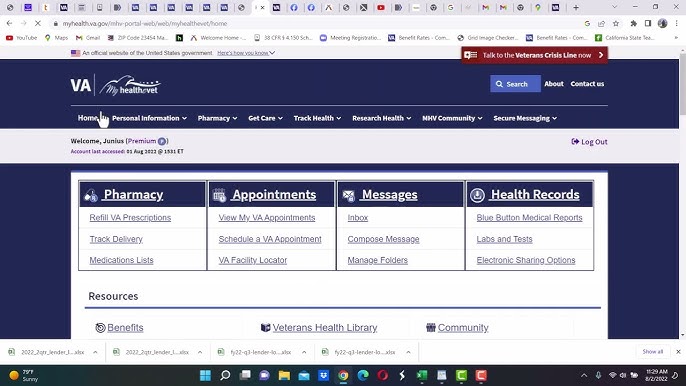Expand "Here's how you know" disclosure
Screen dimensions: 686x386
(x=246, y=53)
